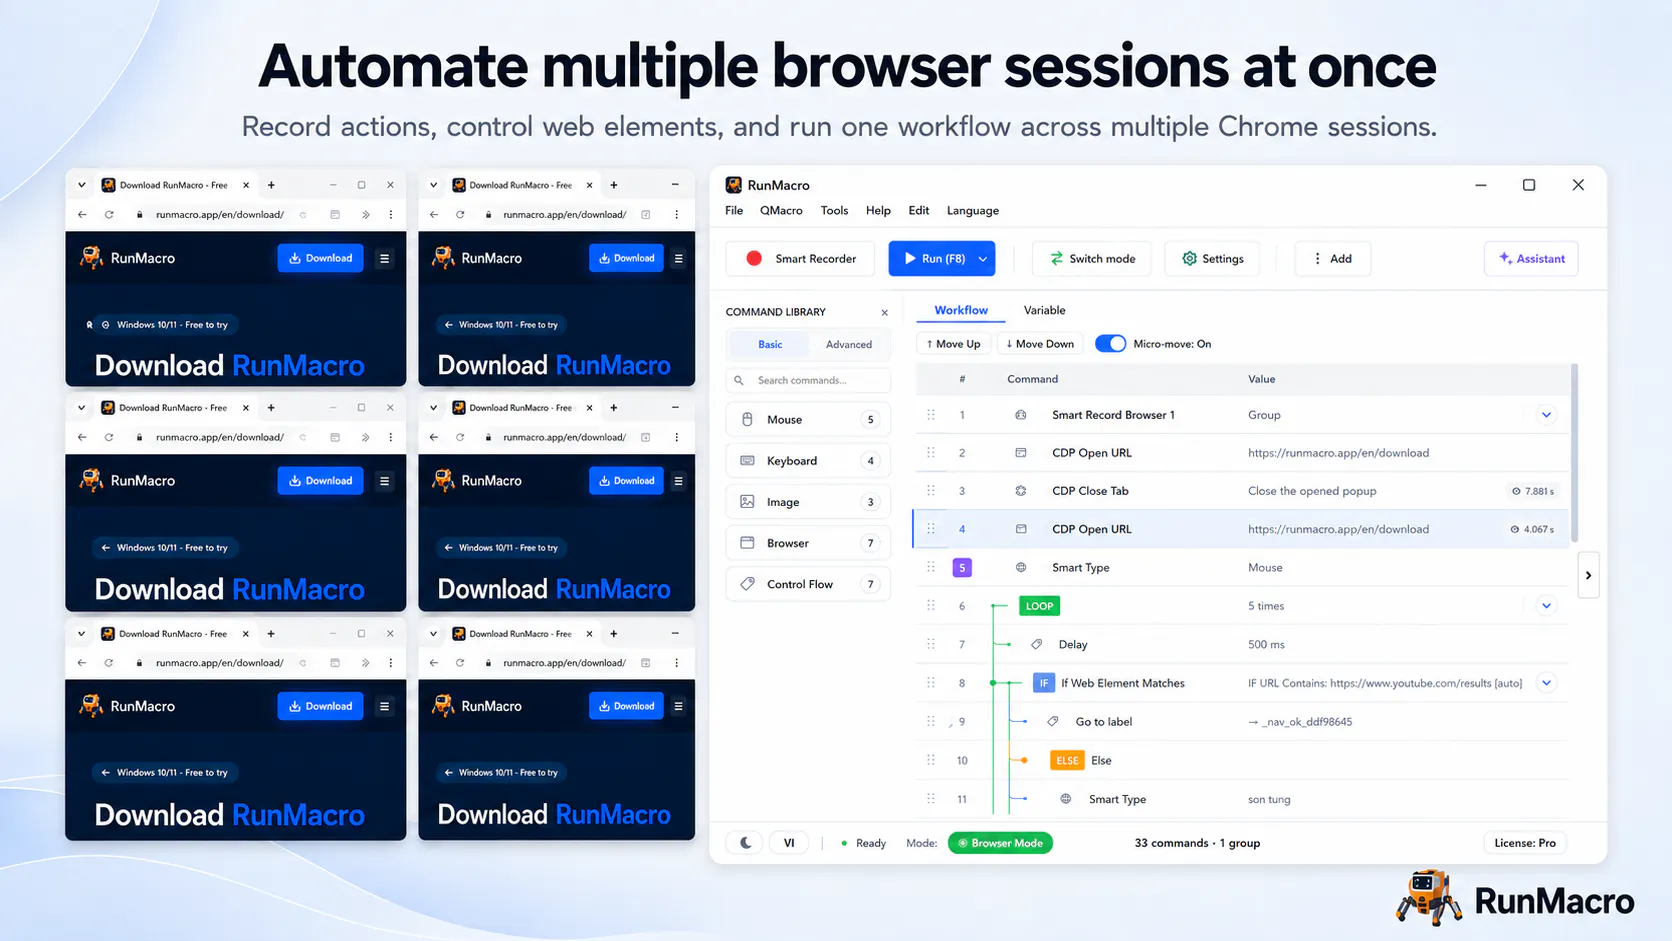Image resolution: width=1672 pixels, height=941 pixels.
Task: Open the Browser command category
Action: point(808,543)
